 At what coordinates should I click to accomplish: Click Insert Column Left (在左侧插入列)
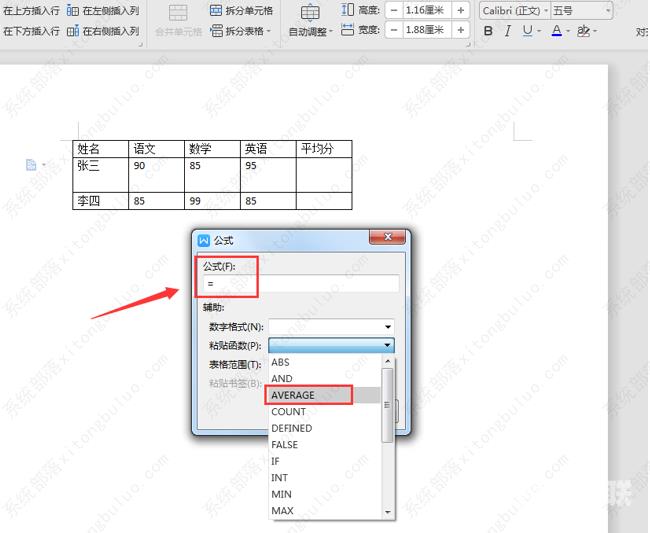pyautogui.click(x=103, y=11)
